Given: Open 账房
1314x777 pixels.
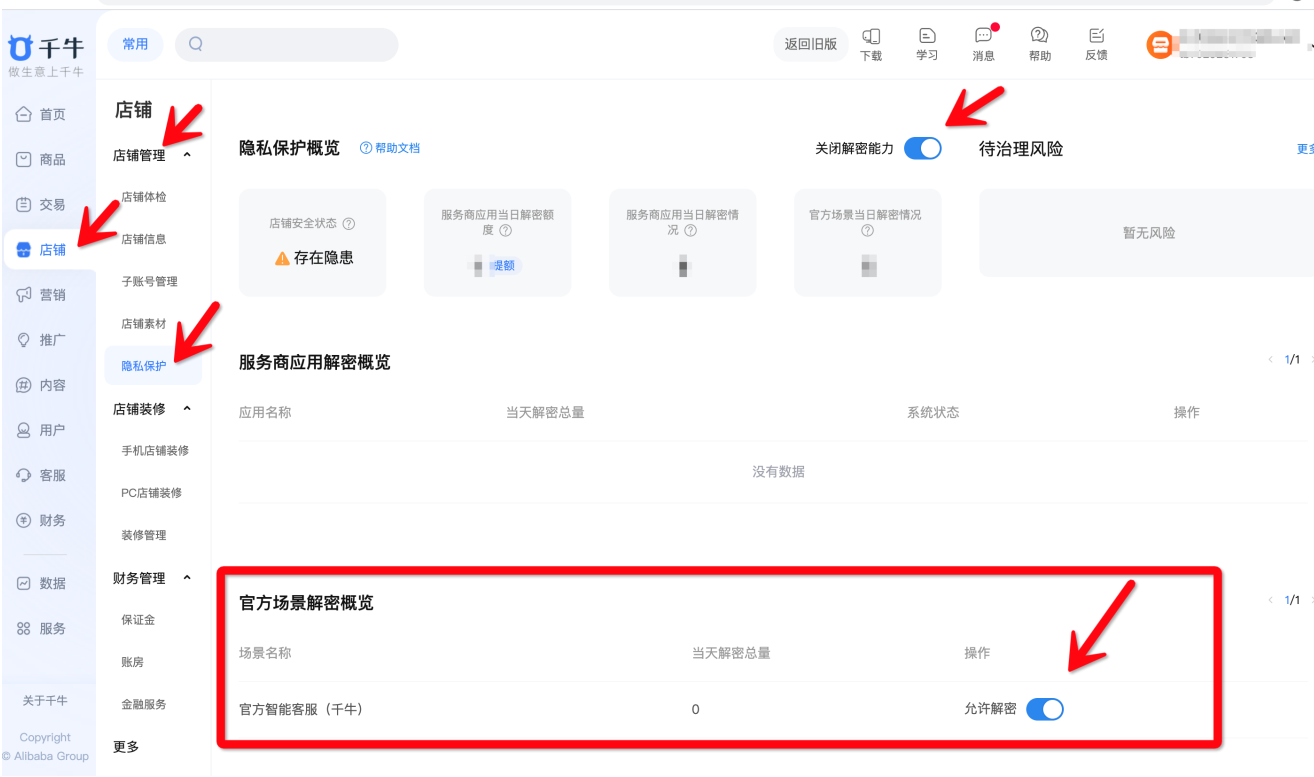Looking at the screenshot, I should (x=133, y=662).
